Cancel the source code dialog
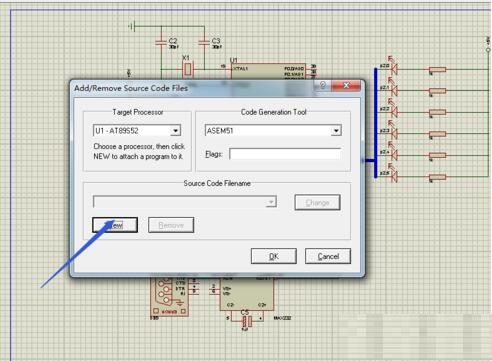This screenshot has height=361, width=492. coord(328,256)
